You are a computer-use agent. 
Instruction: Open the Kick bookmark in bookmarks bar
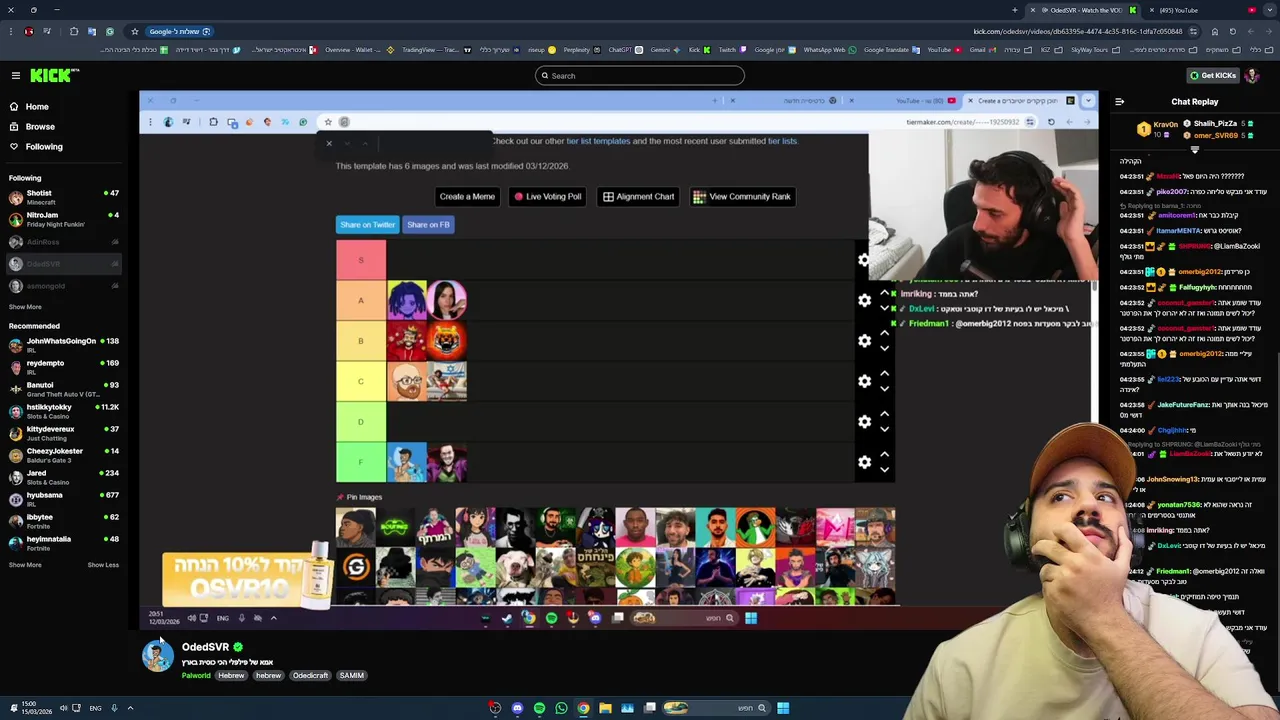click(699, 49)
